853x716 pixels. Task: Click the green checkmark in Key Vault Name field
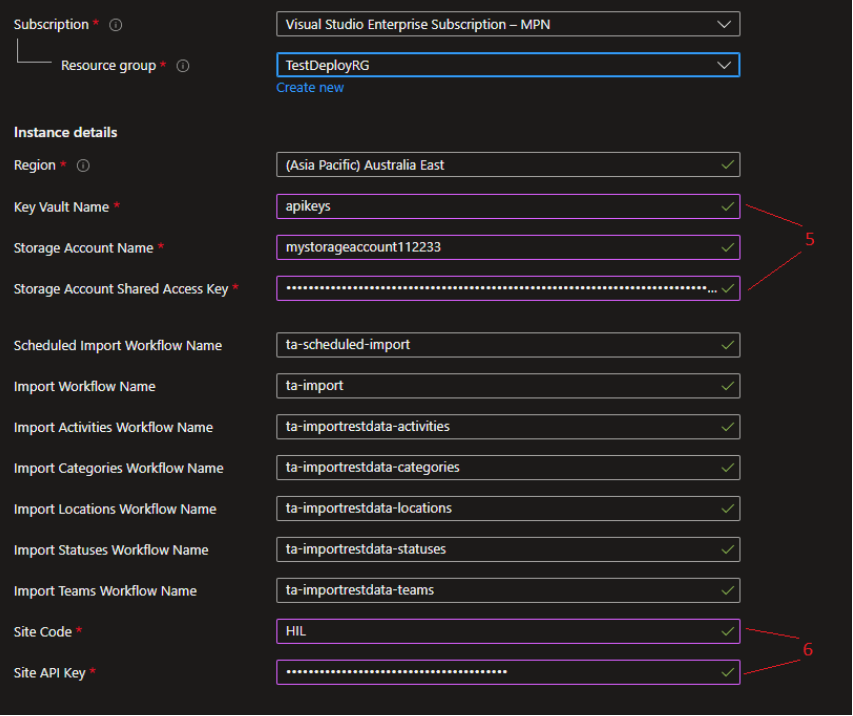click(727, 207)
